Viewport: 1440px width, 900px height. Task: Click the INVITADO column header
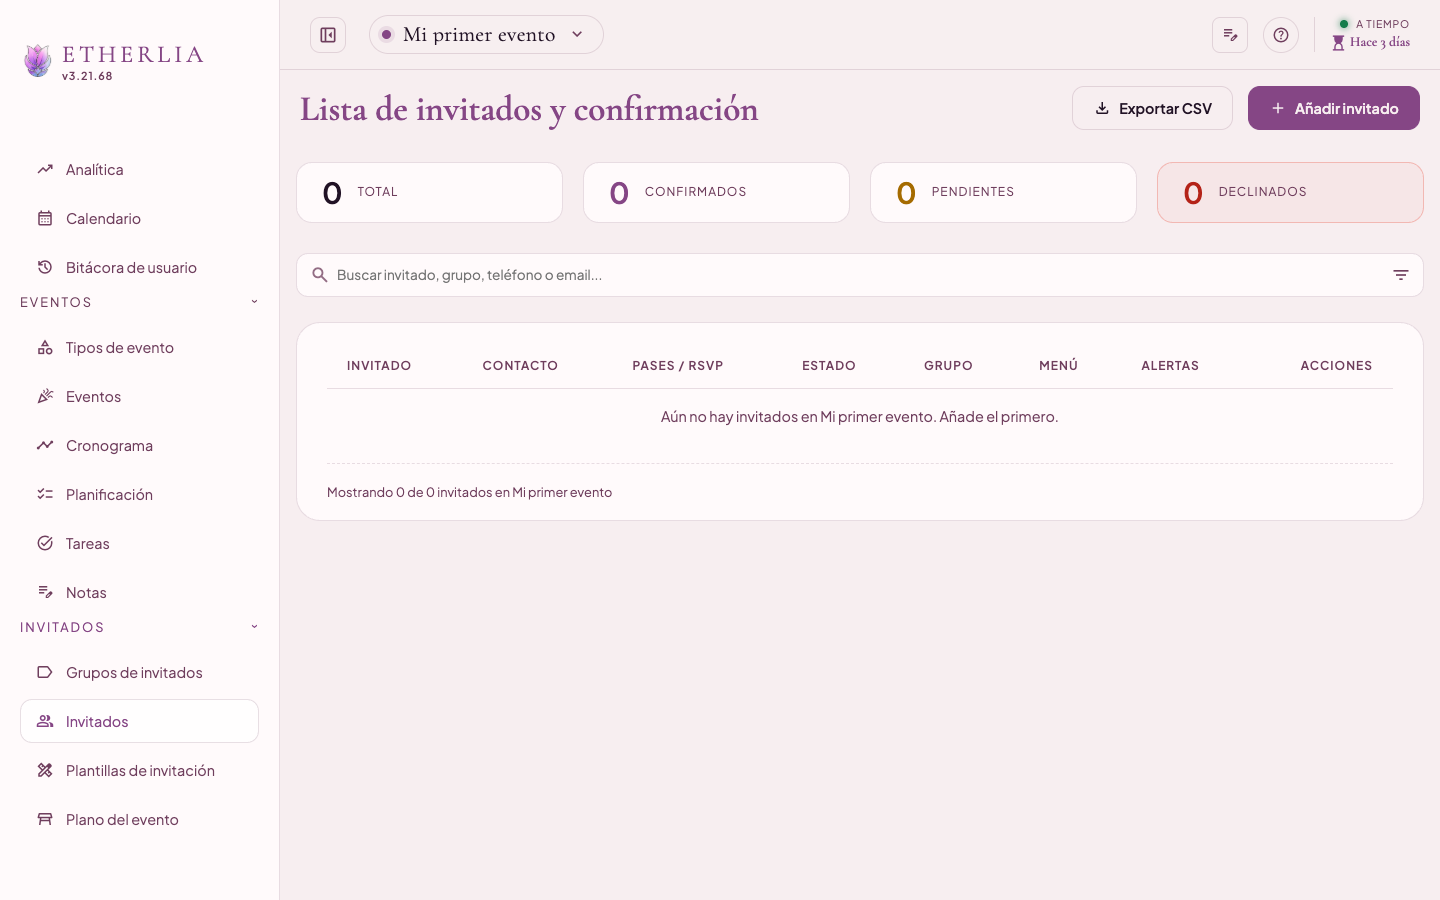[x=379, y=366]
